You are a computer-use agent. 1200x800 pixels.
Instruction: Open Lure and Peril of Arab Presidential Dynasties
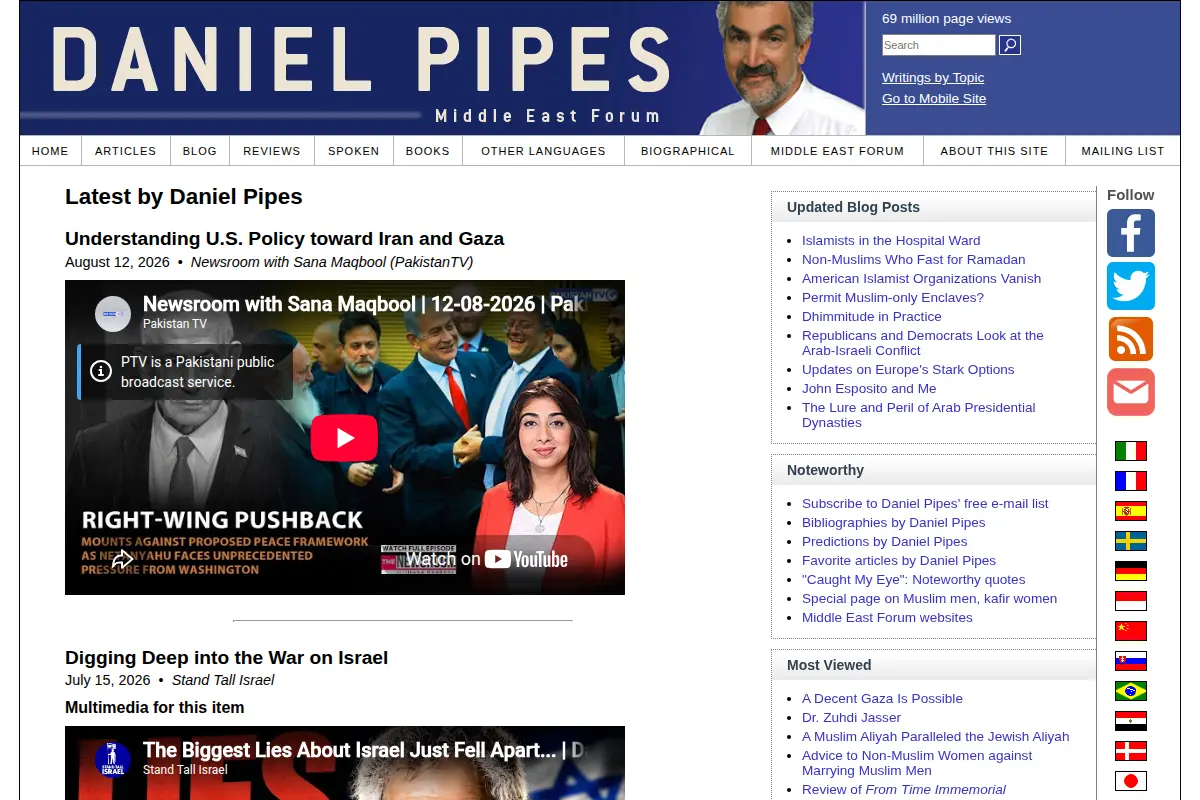pyautogui.click(x=918, y=415)
